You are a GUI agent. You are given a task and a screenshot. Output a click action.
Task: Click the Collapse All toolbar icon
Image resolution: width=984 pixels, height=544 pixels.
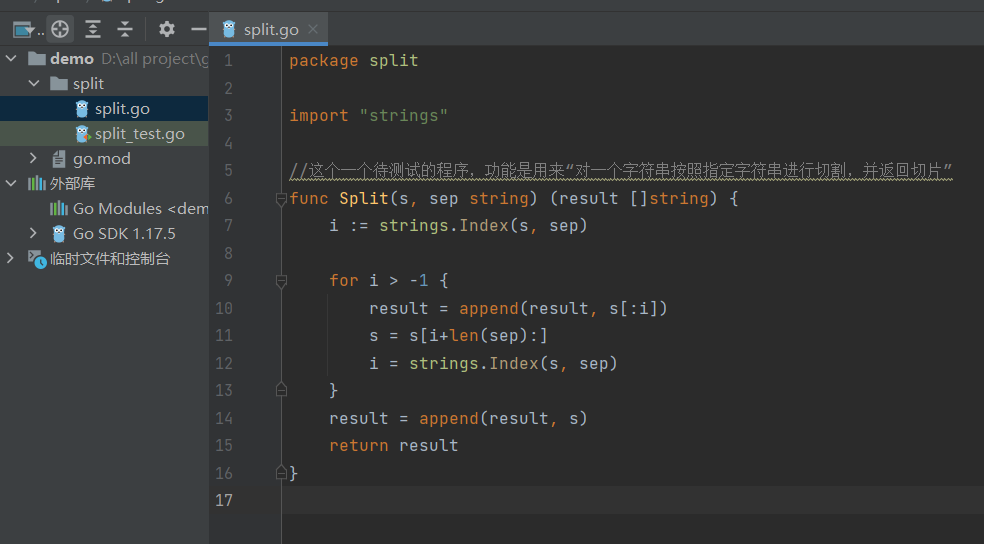click(x=125, y=29)
